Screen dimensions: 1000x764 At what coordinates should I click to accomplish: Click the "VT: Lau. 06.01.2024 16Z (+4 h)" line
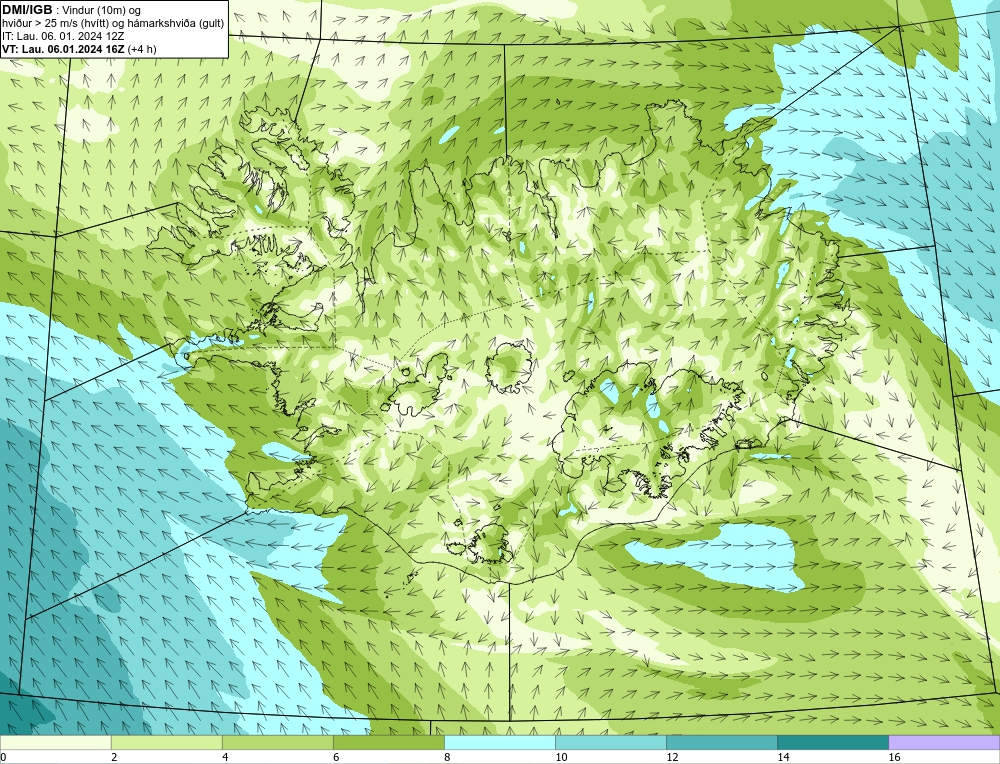point(79,48)
